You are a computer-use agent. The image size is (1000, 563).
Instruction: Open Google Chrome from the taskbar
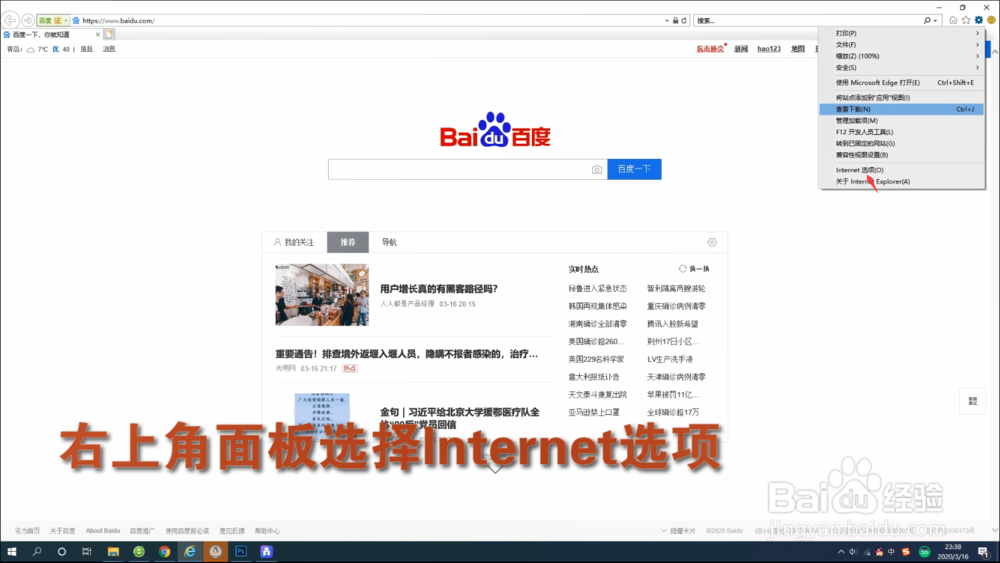coord(165,552)
